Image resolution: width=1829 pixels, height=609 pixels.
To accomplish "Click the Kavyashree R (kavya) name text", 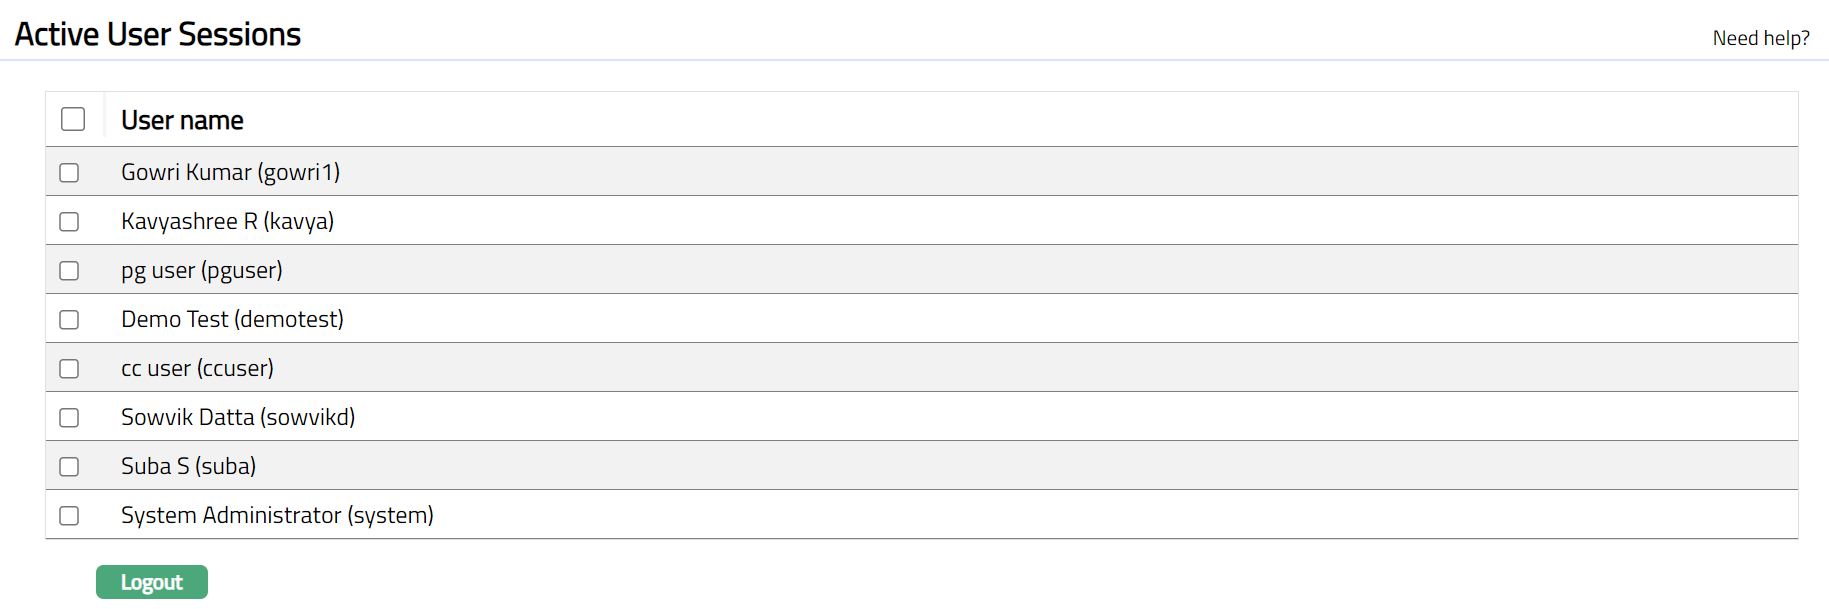I will click(x=227, y=221).
